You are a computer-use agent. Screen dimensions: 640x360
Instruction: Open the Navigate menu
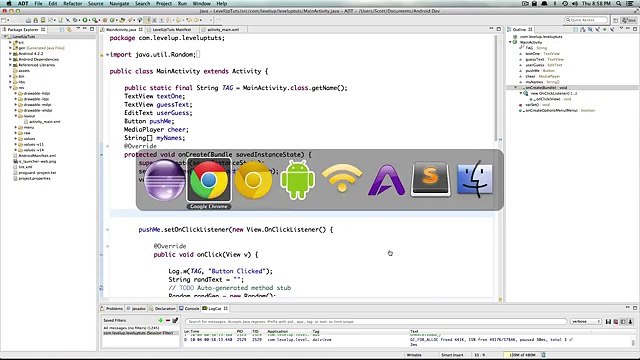(119, 3)
